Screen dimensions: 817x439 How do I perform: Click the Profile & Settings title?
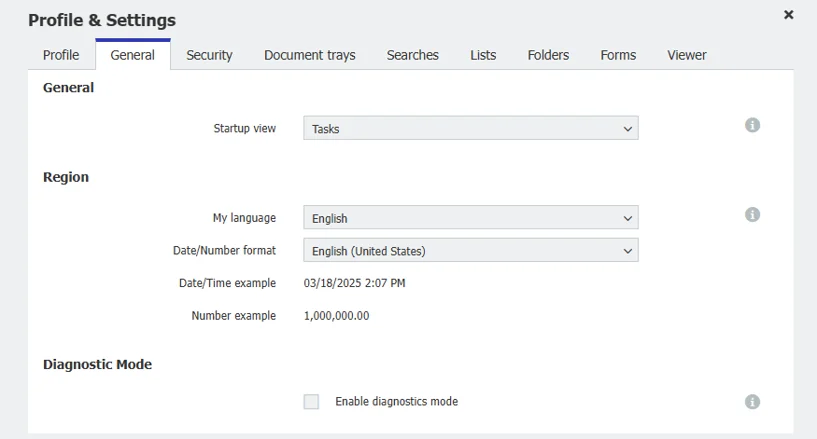102,20
